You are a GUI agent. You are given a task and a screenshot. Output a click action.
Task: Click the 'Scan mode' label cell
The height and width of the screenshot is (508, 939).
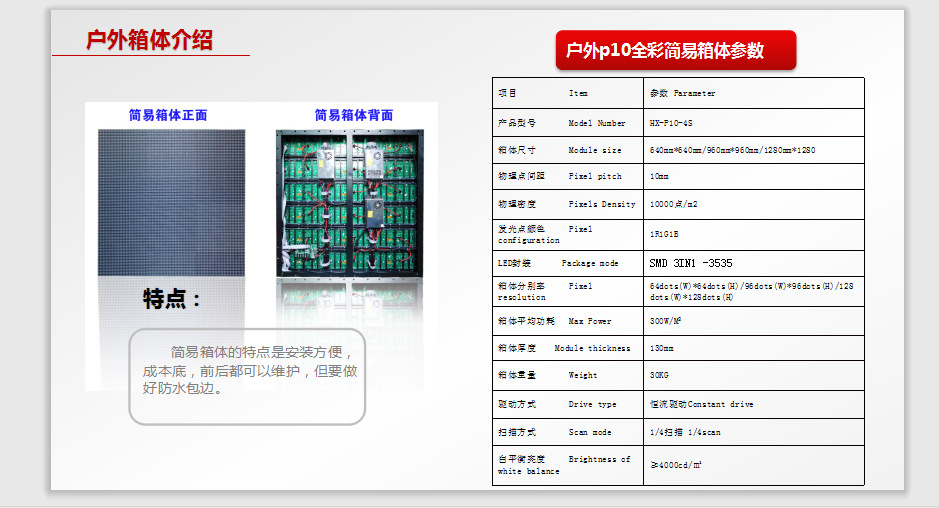(568, 432)
